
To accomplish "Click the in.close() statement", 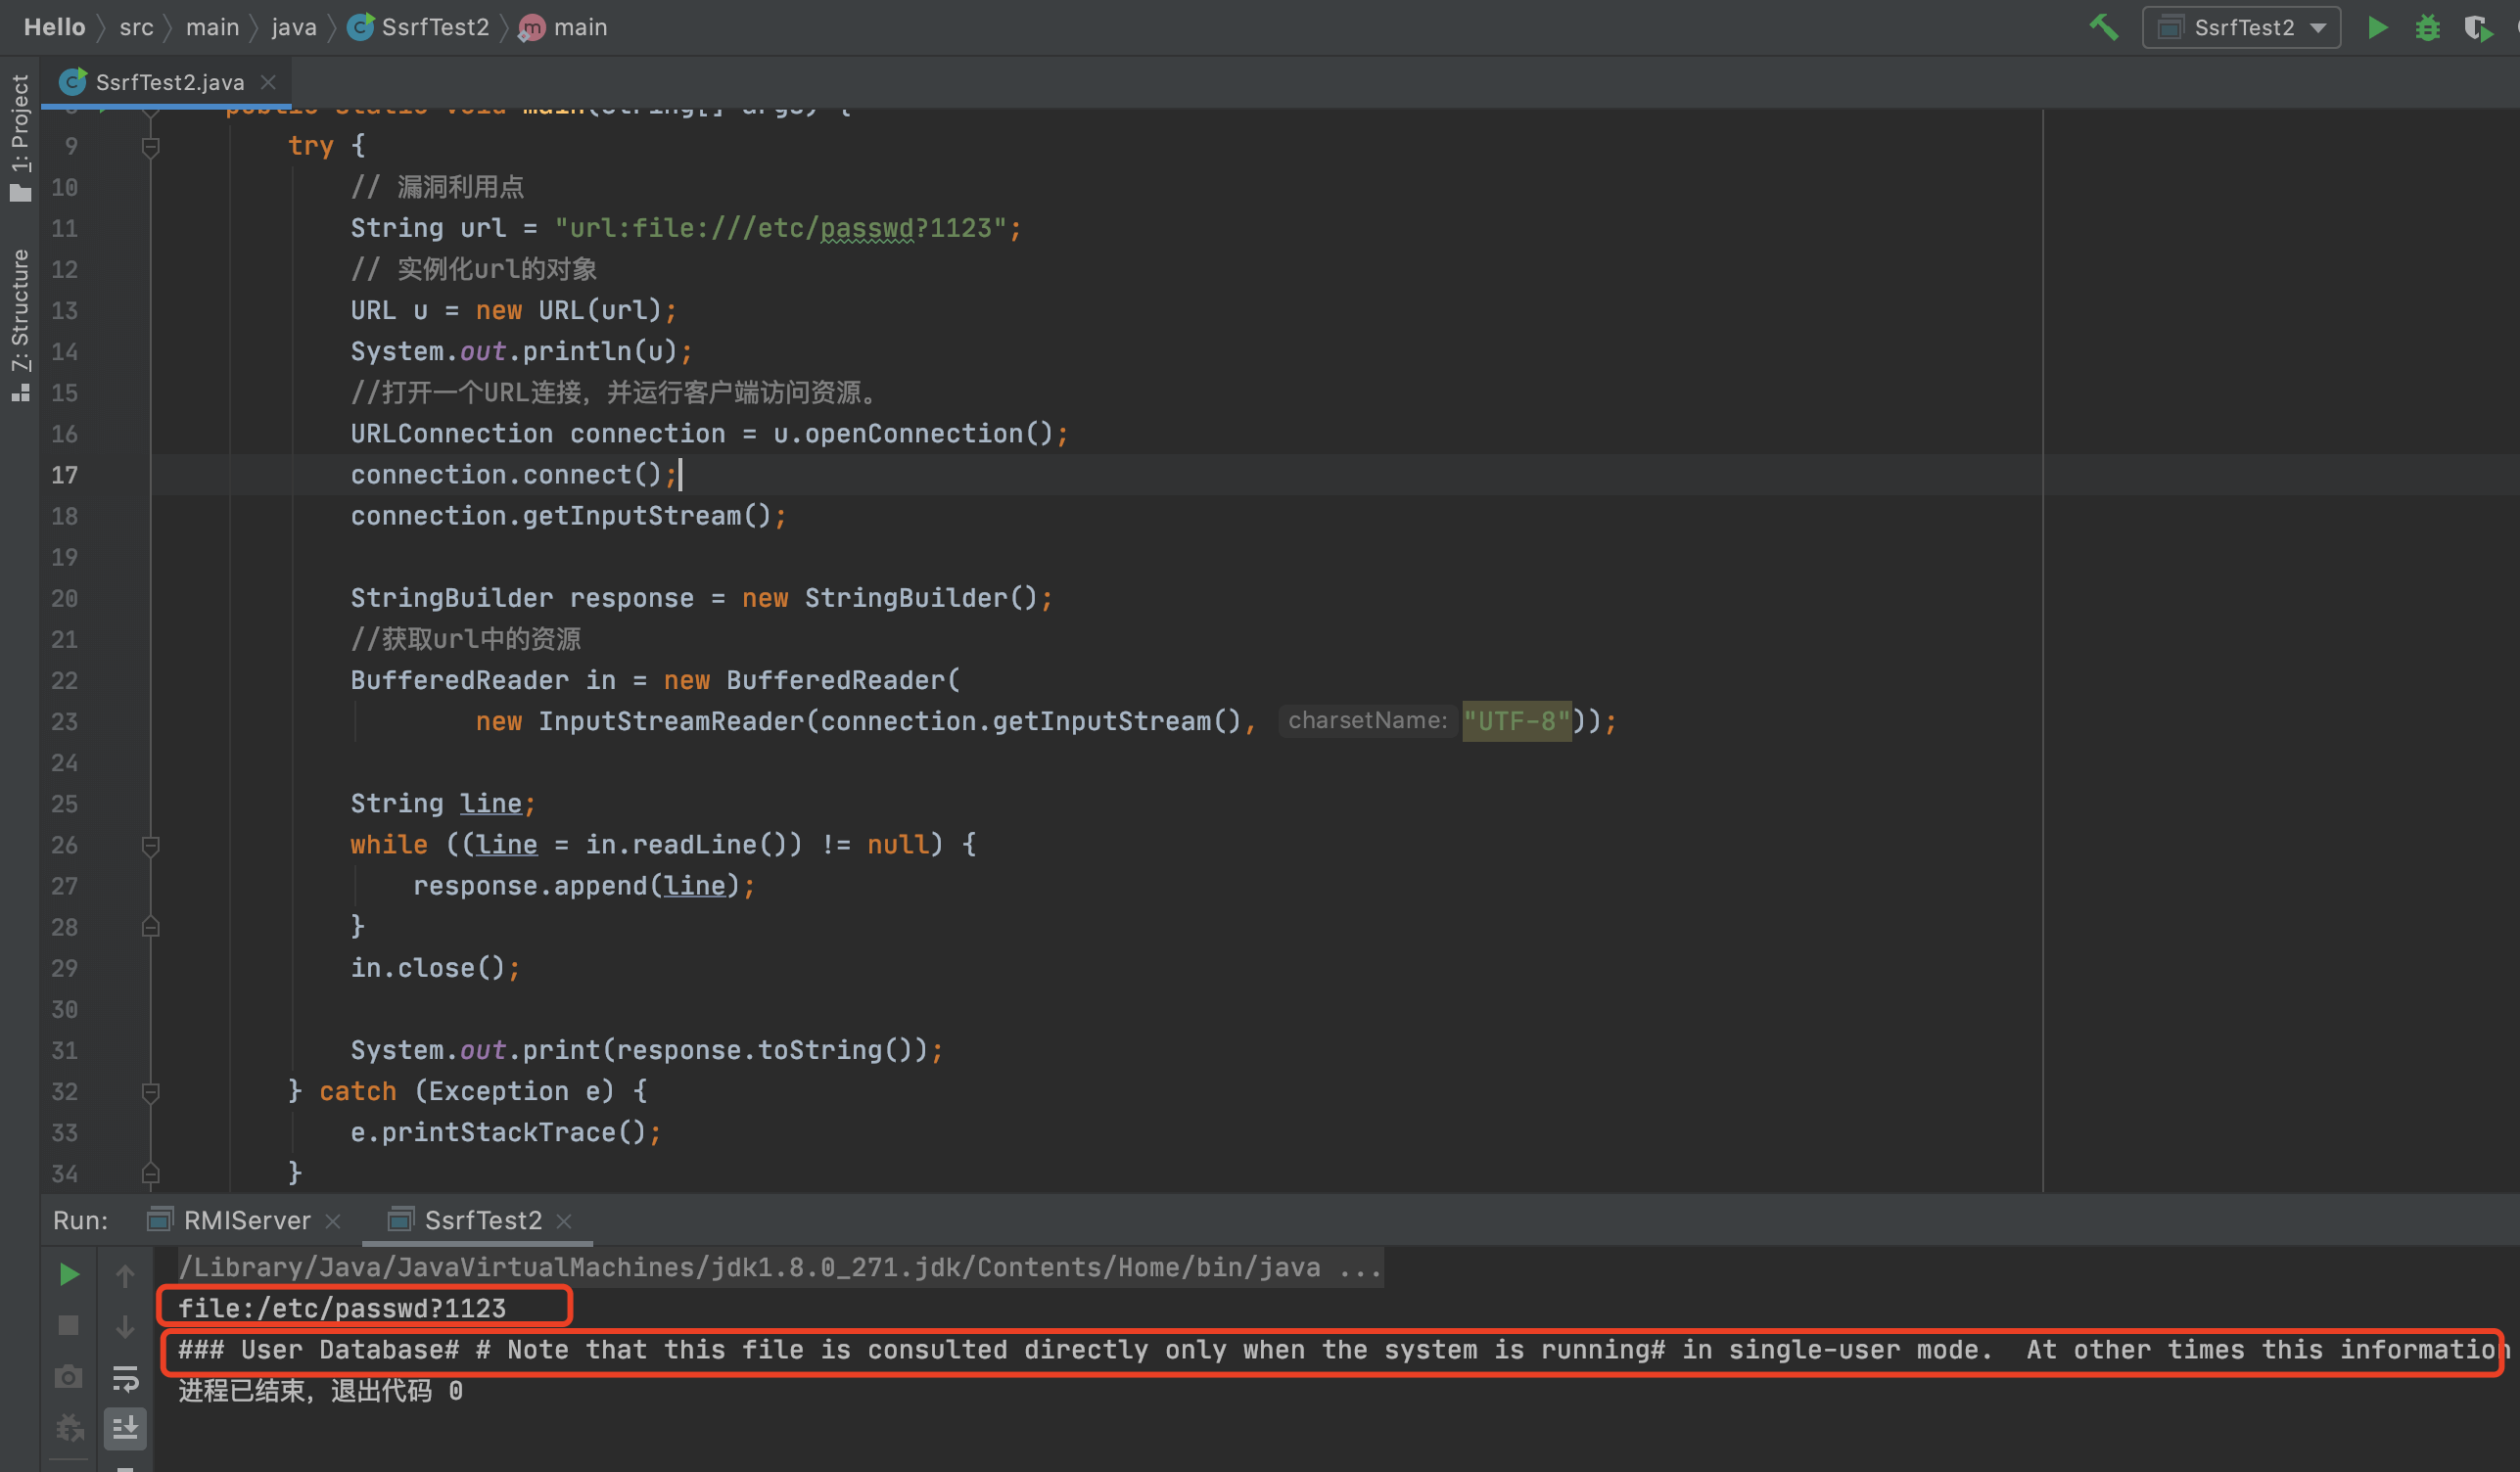I will [435, 968].
